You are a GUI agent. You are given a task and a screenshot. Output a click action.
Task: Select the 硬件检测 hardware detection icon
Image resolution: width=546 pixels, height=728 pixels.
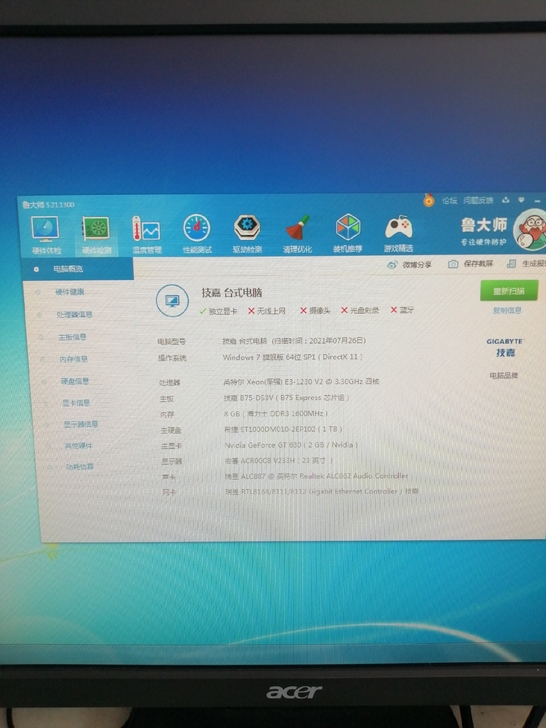point(96,235)
